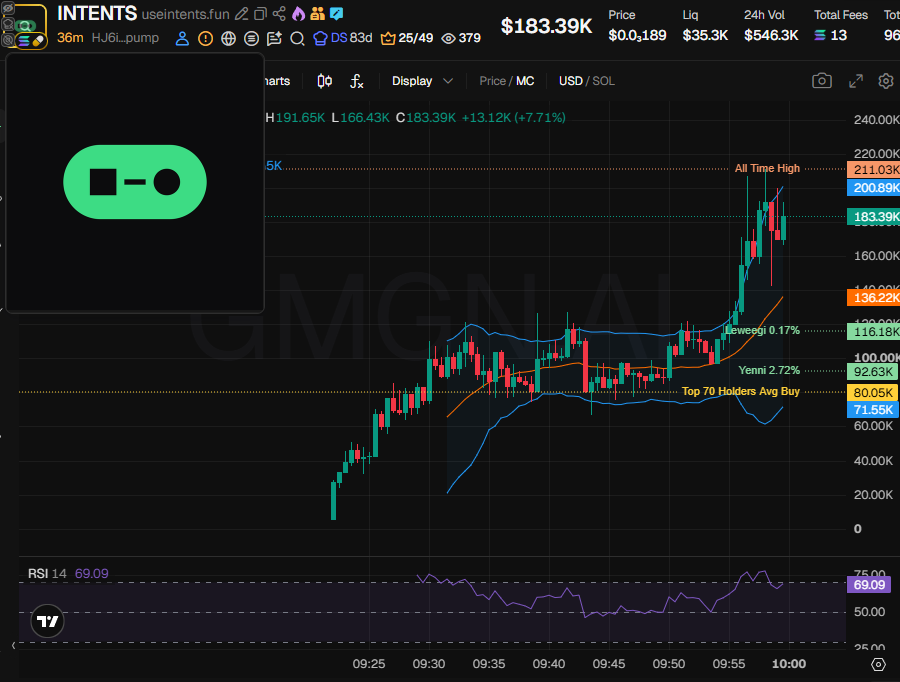900x682 pixels.
Task: Open the website globe icon
Action: point(228,38)
